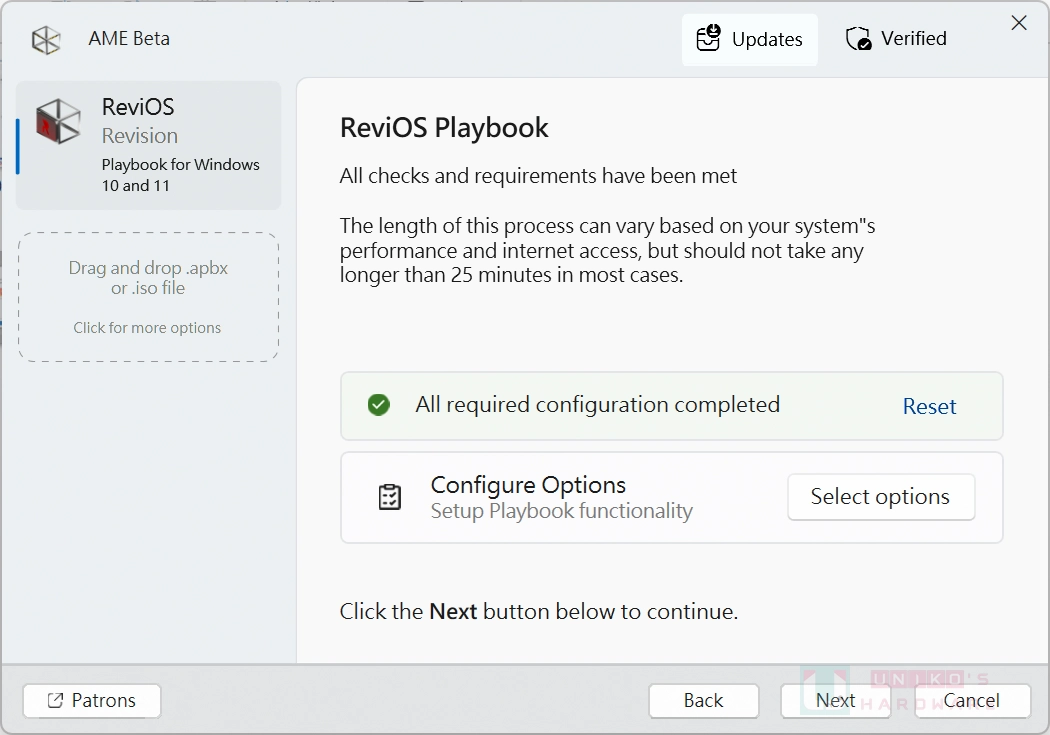The image size is (1050, 735).
Task: Click the clipboard icon beside Configure Options
Action: (391, 496)
